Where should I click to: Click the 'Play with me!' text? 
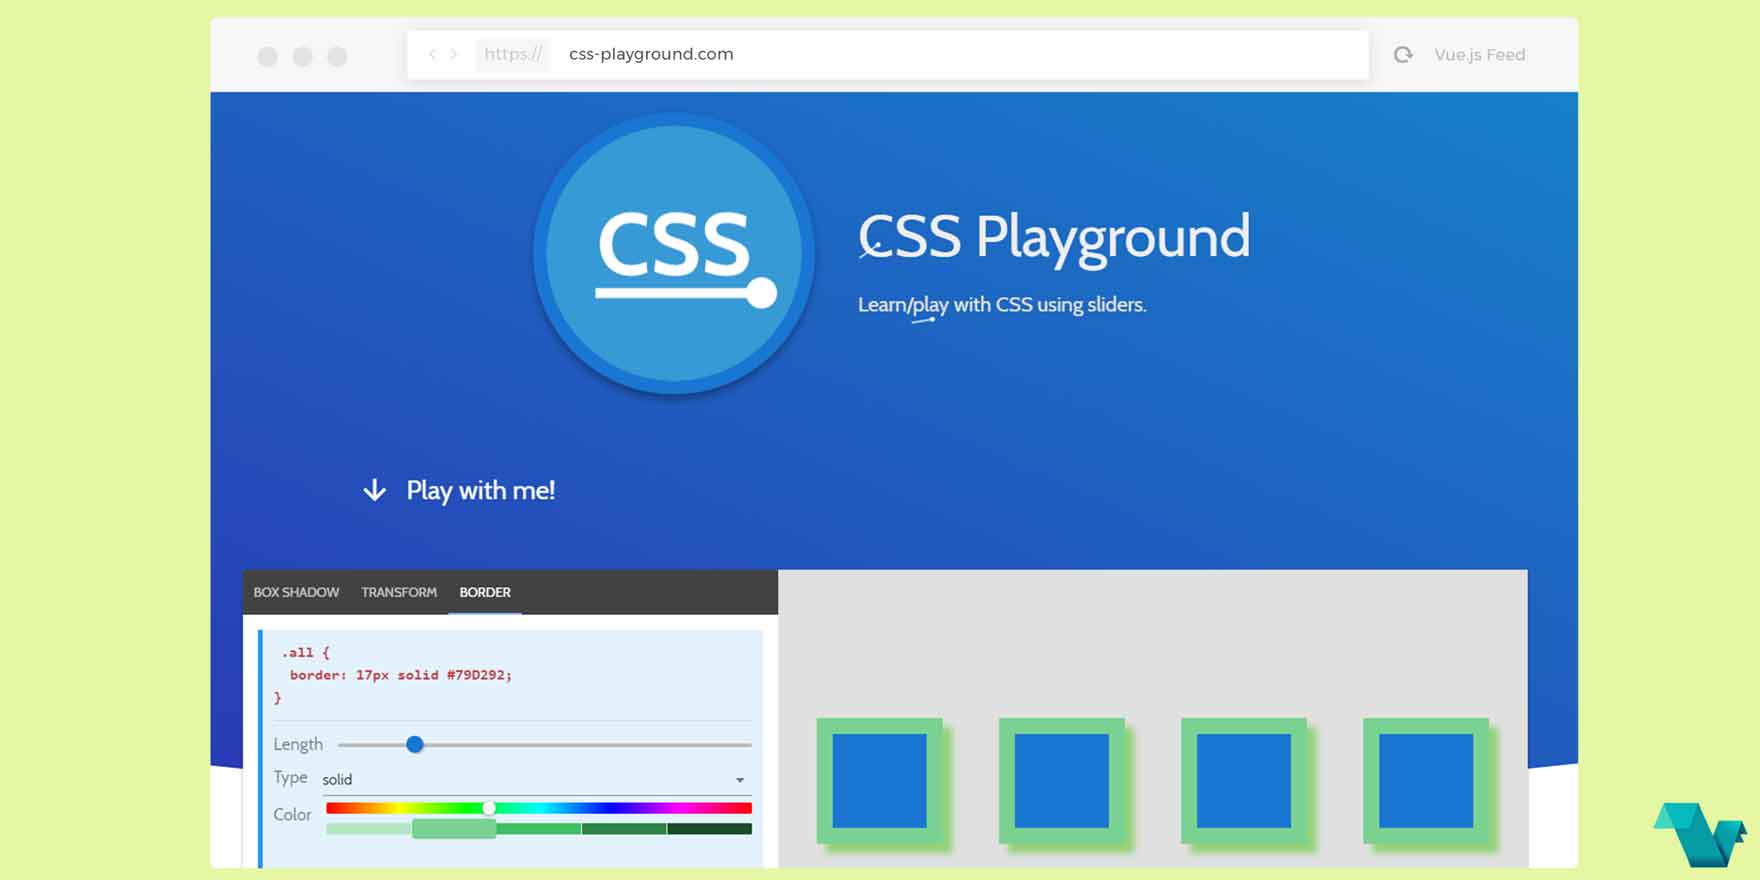click(480, 490)
